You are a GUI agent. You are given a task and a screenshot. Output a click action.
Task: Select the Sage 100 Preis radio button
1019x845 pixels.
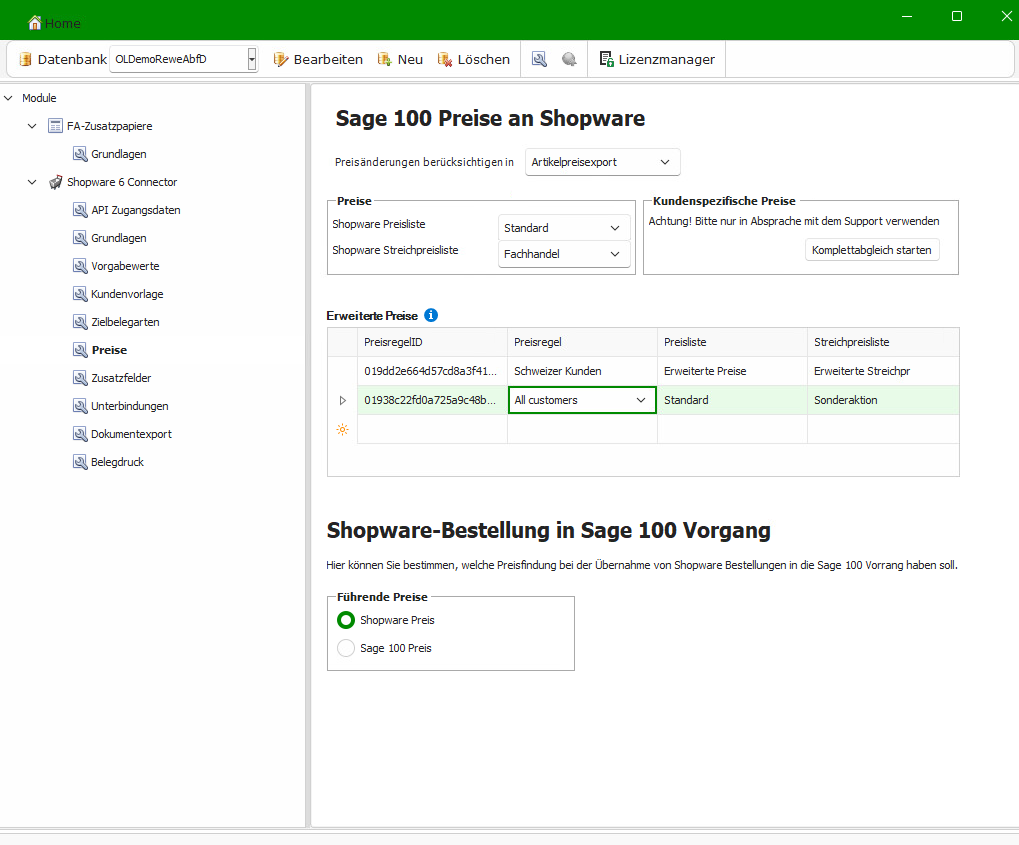coord(346,648)
